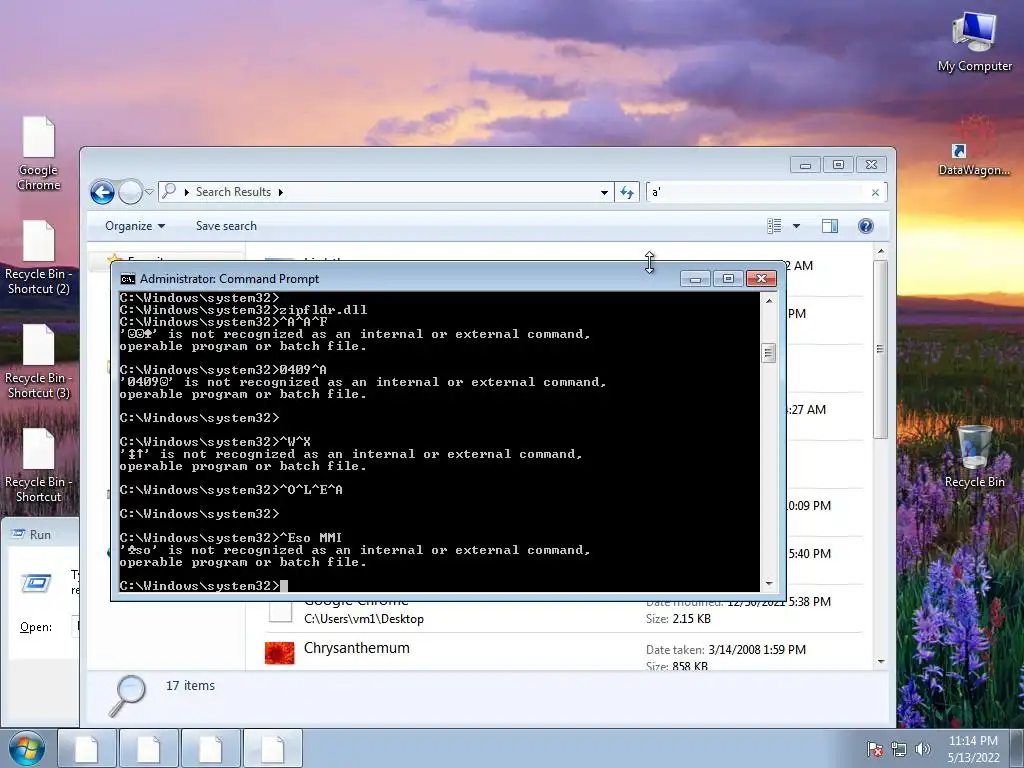The image size is (1024, 768).
Task: Click the Command Prompt scrollbar down arrow
Action: [769, 584]
